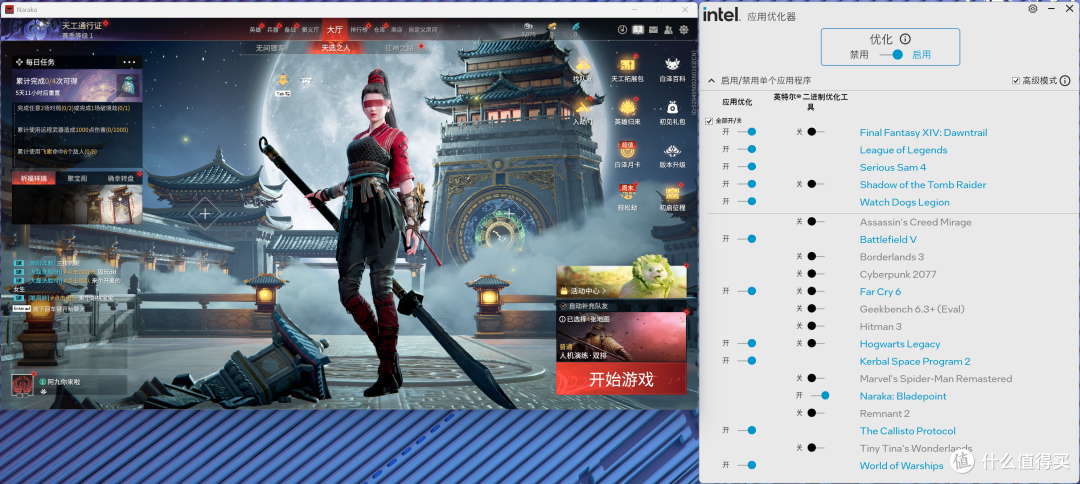Click Assassin's Creed Mirage entry
The image size is (1080, 484).
point(915,222)
